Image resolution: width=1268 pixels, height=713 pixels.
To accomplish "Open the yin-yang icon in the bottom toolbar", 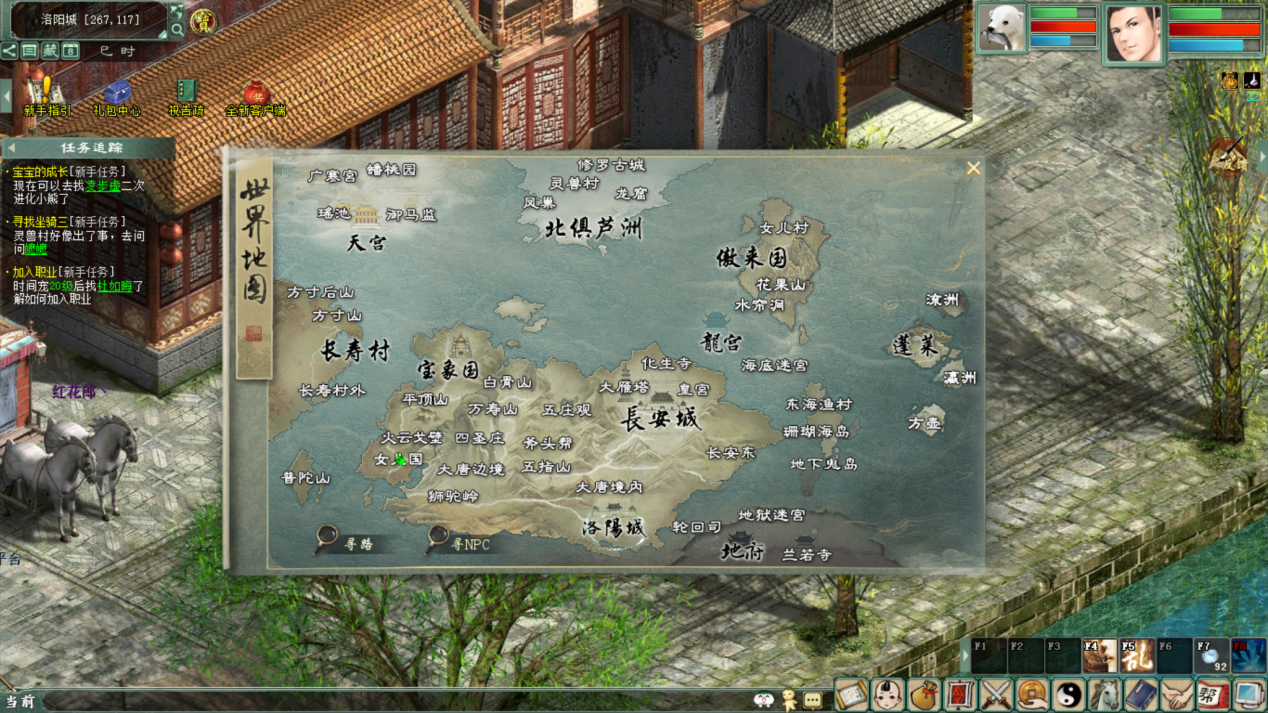I will (x=1068, y=694).
